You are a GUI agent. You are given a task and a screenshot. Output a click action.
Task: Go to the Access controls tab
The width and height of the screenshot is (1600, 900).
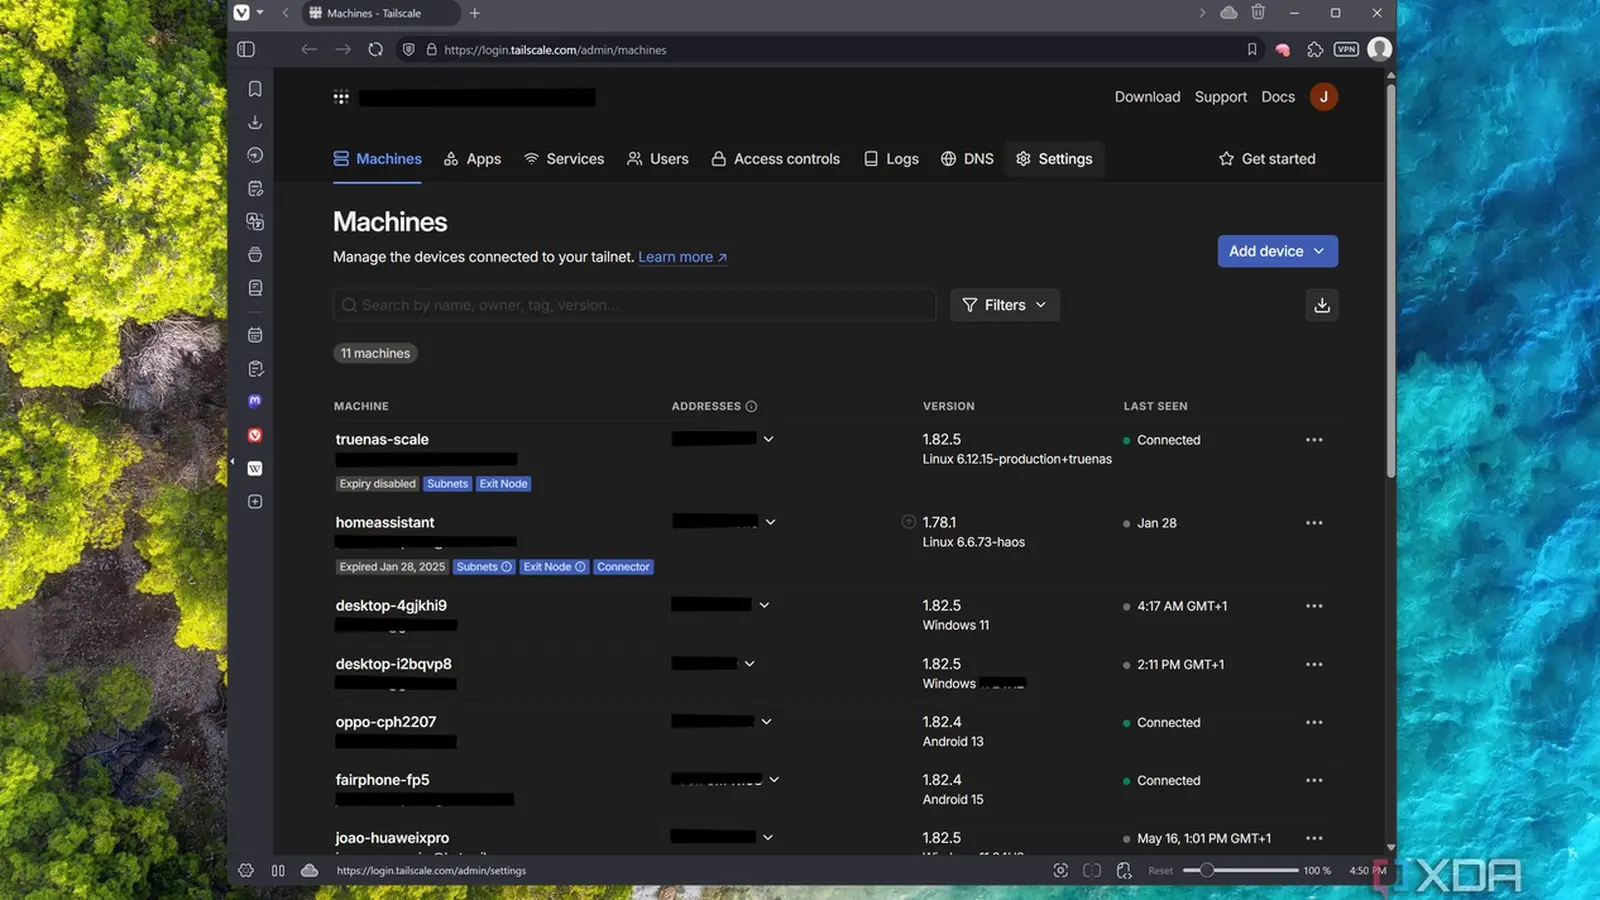coord(776,159)
